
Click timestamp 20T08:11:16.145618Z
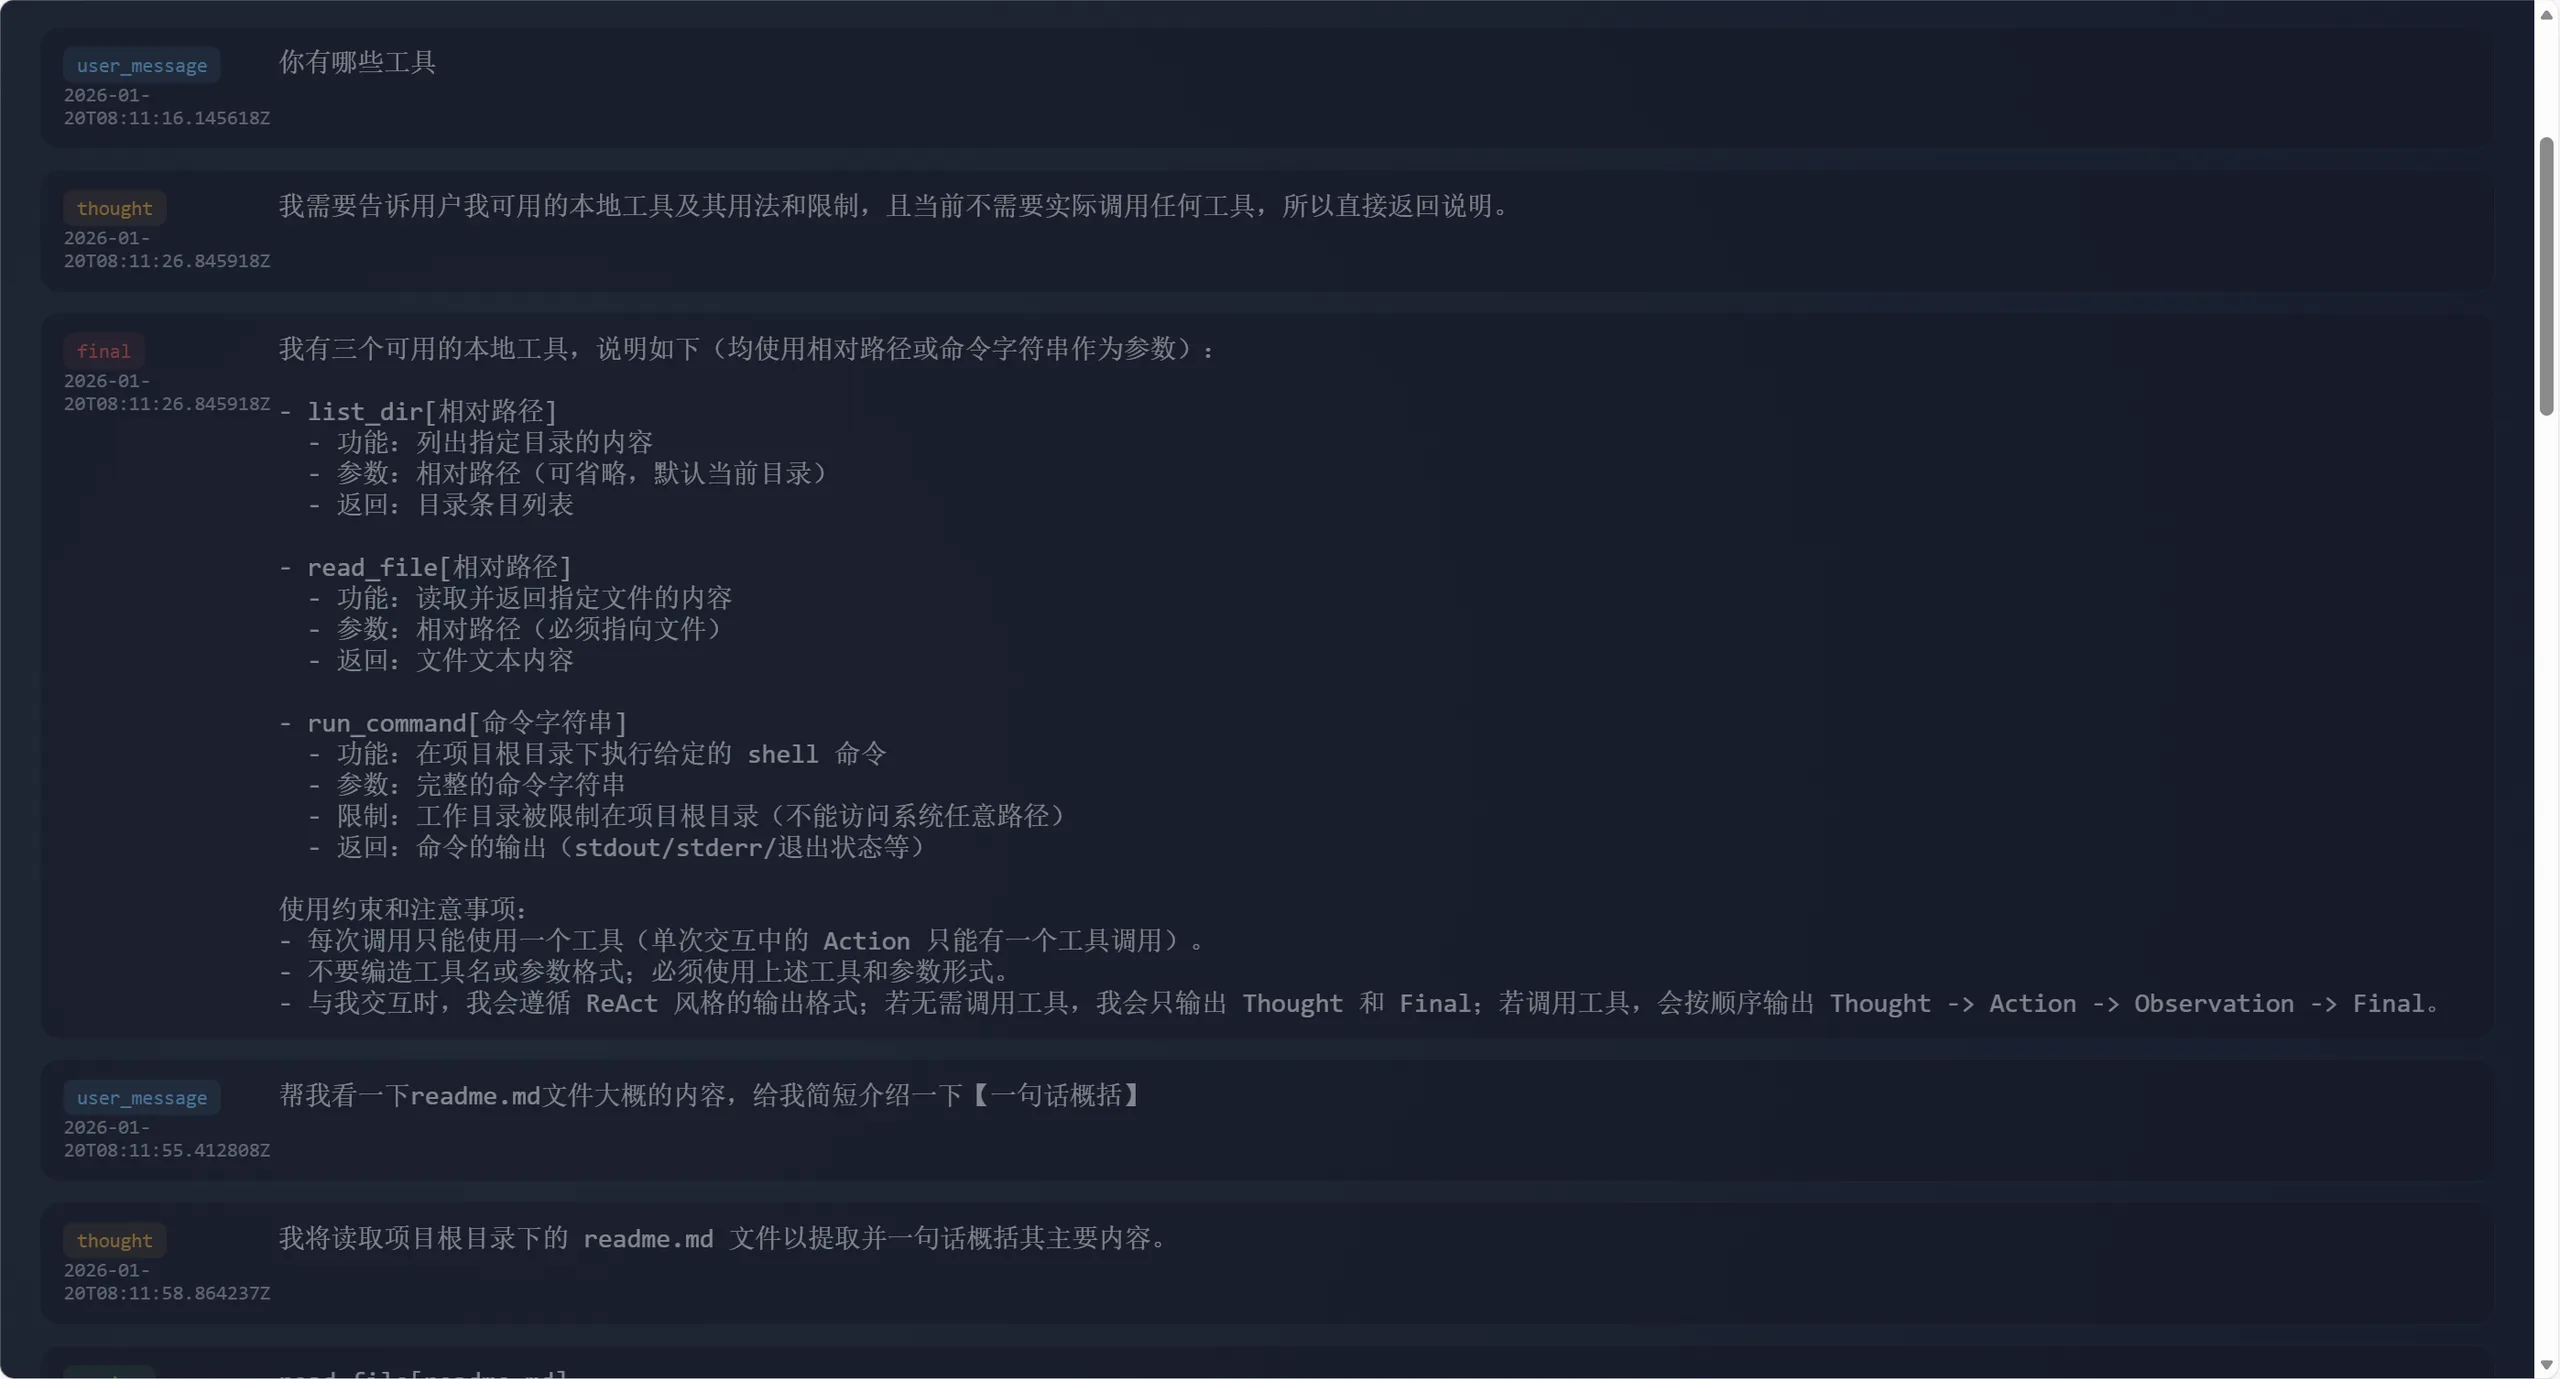point(167,118)
